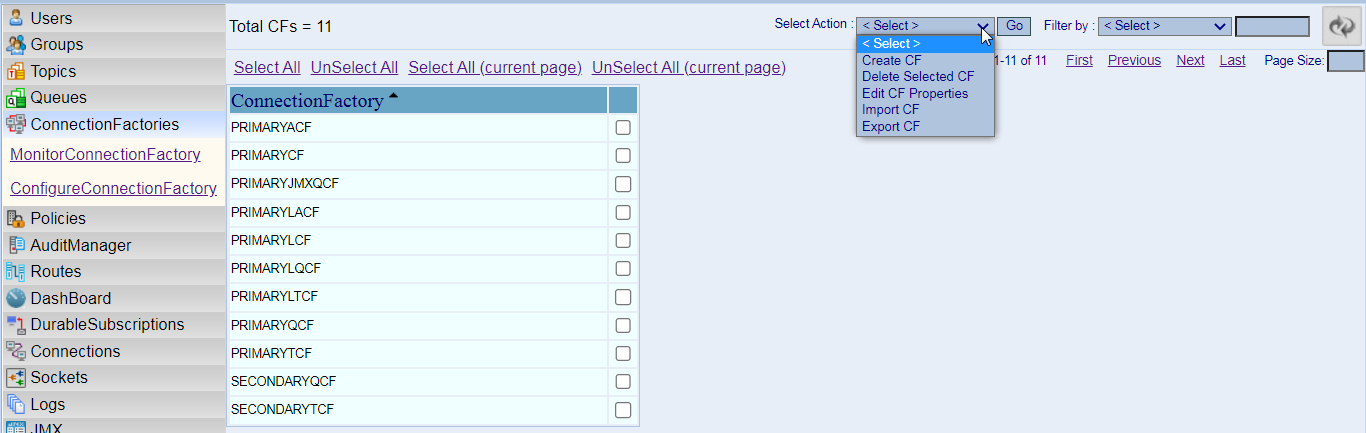Click the Go button
Viewport: 1366px width, 433px height.
(x=1014, y=26)
